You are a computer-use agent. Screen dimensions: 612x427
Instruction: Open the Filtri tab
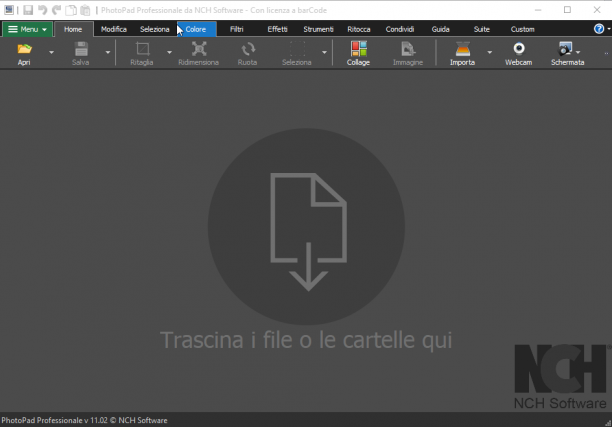(237, 29)
